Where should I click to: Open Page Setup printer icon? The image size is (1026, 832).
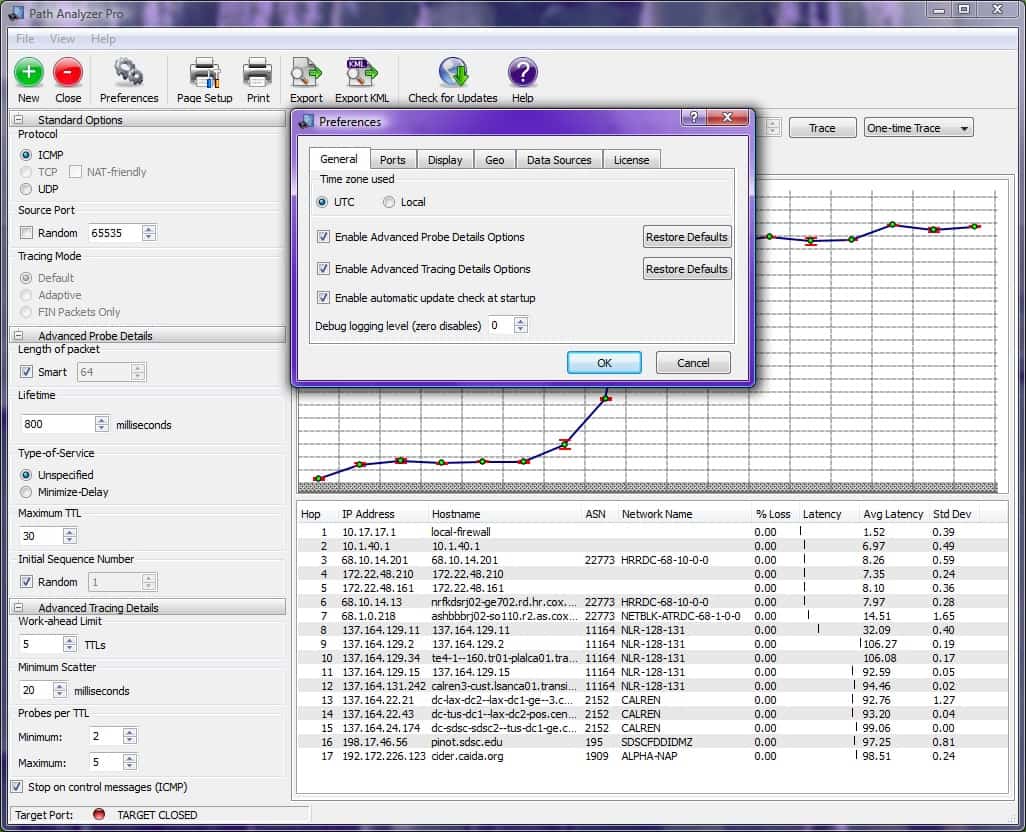[x=205, y=72]
